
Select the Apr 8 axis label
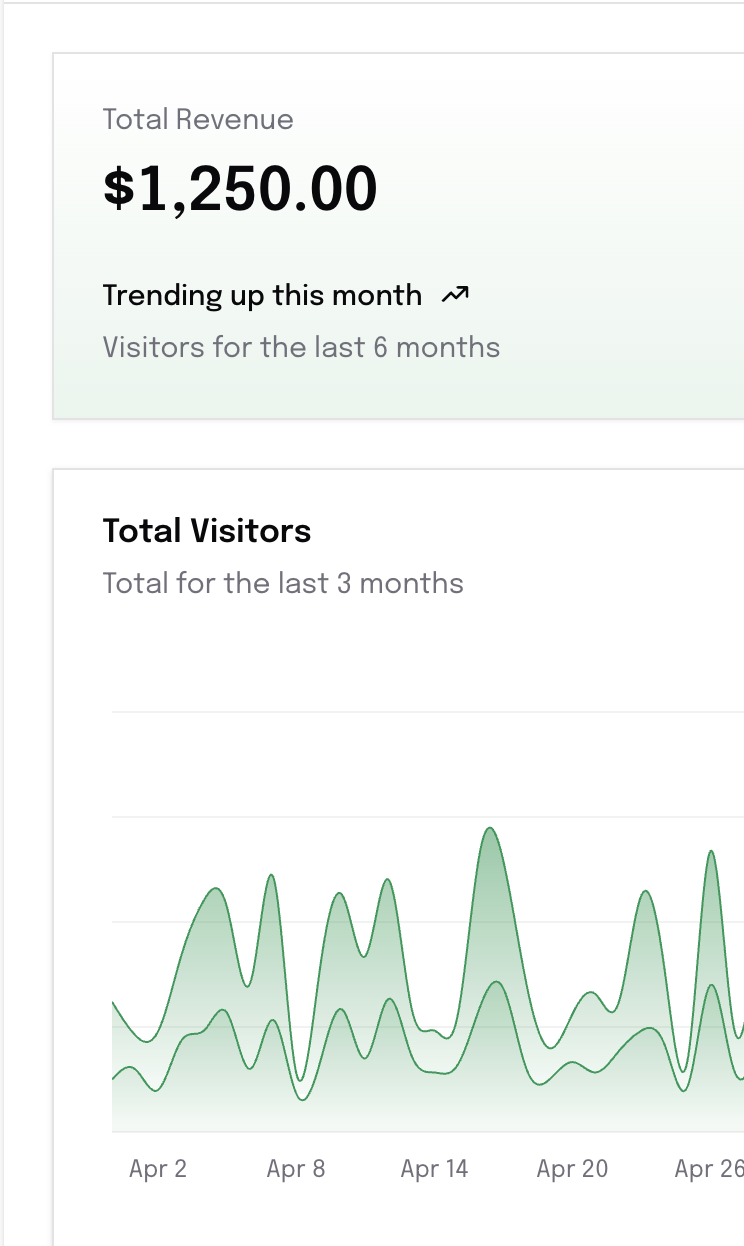296,1168
